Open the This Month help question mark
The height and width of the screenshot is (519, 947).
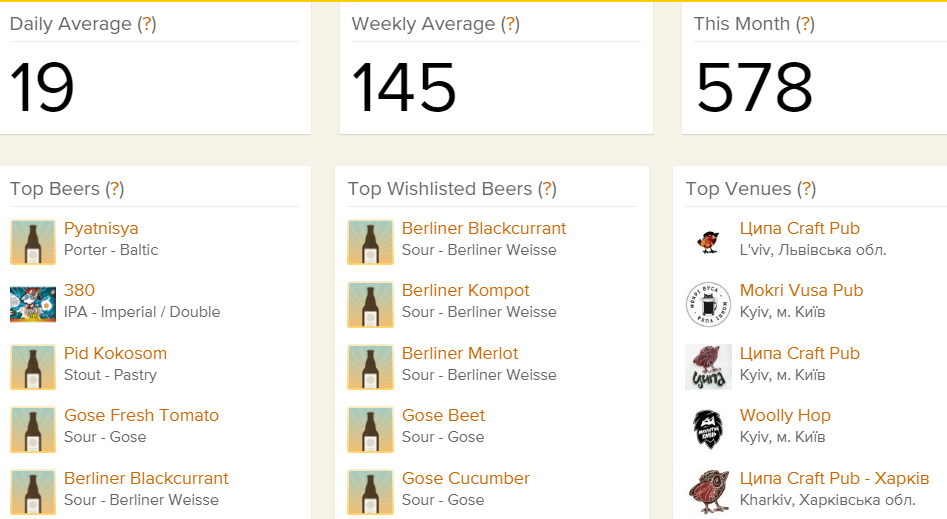pos(805,24)
